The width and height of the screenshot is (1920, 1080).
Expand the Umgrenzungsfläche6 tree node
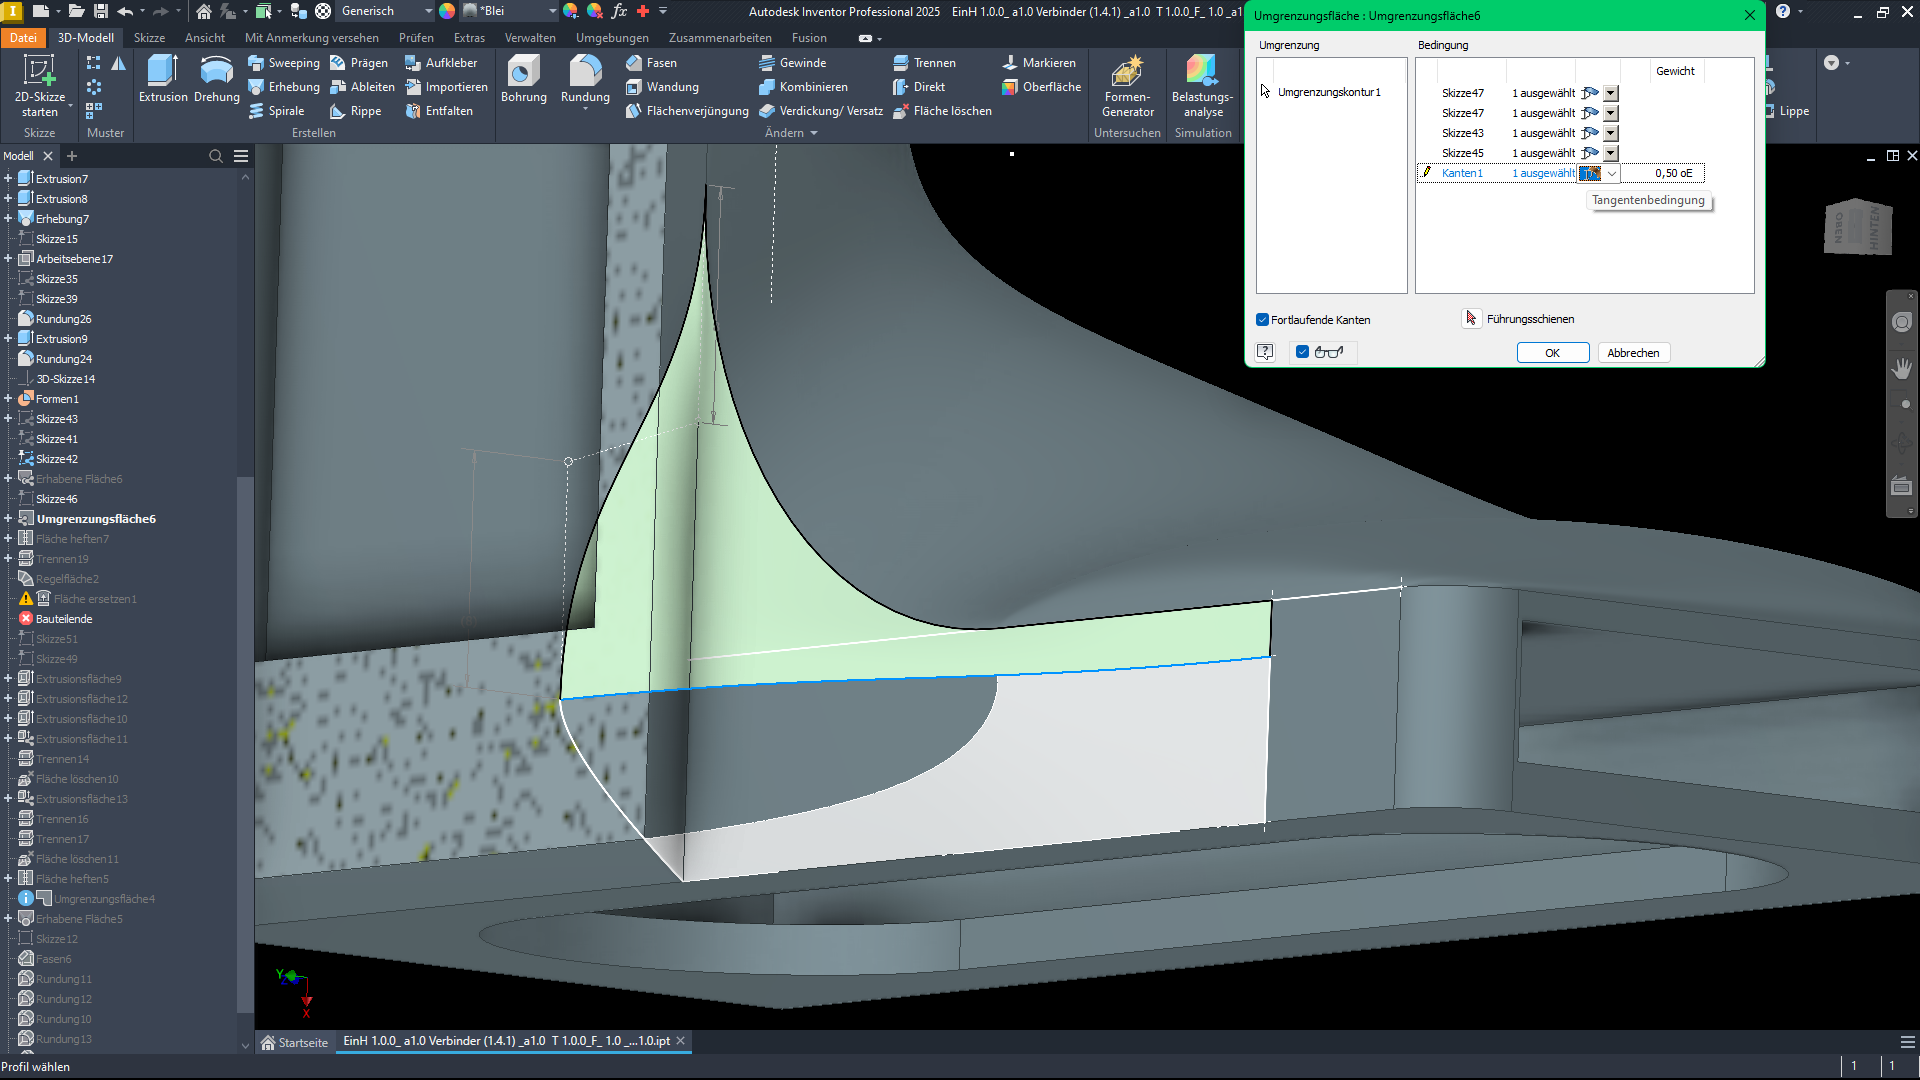tap(8, 519)
